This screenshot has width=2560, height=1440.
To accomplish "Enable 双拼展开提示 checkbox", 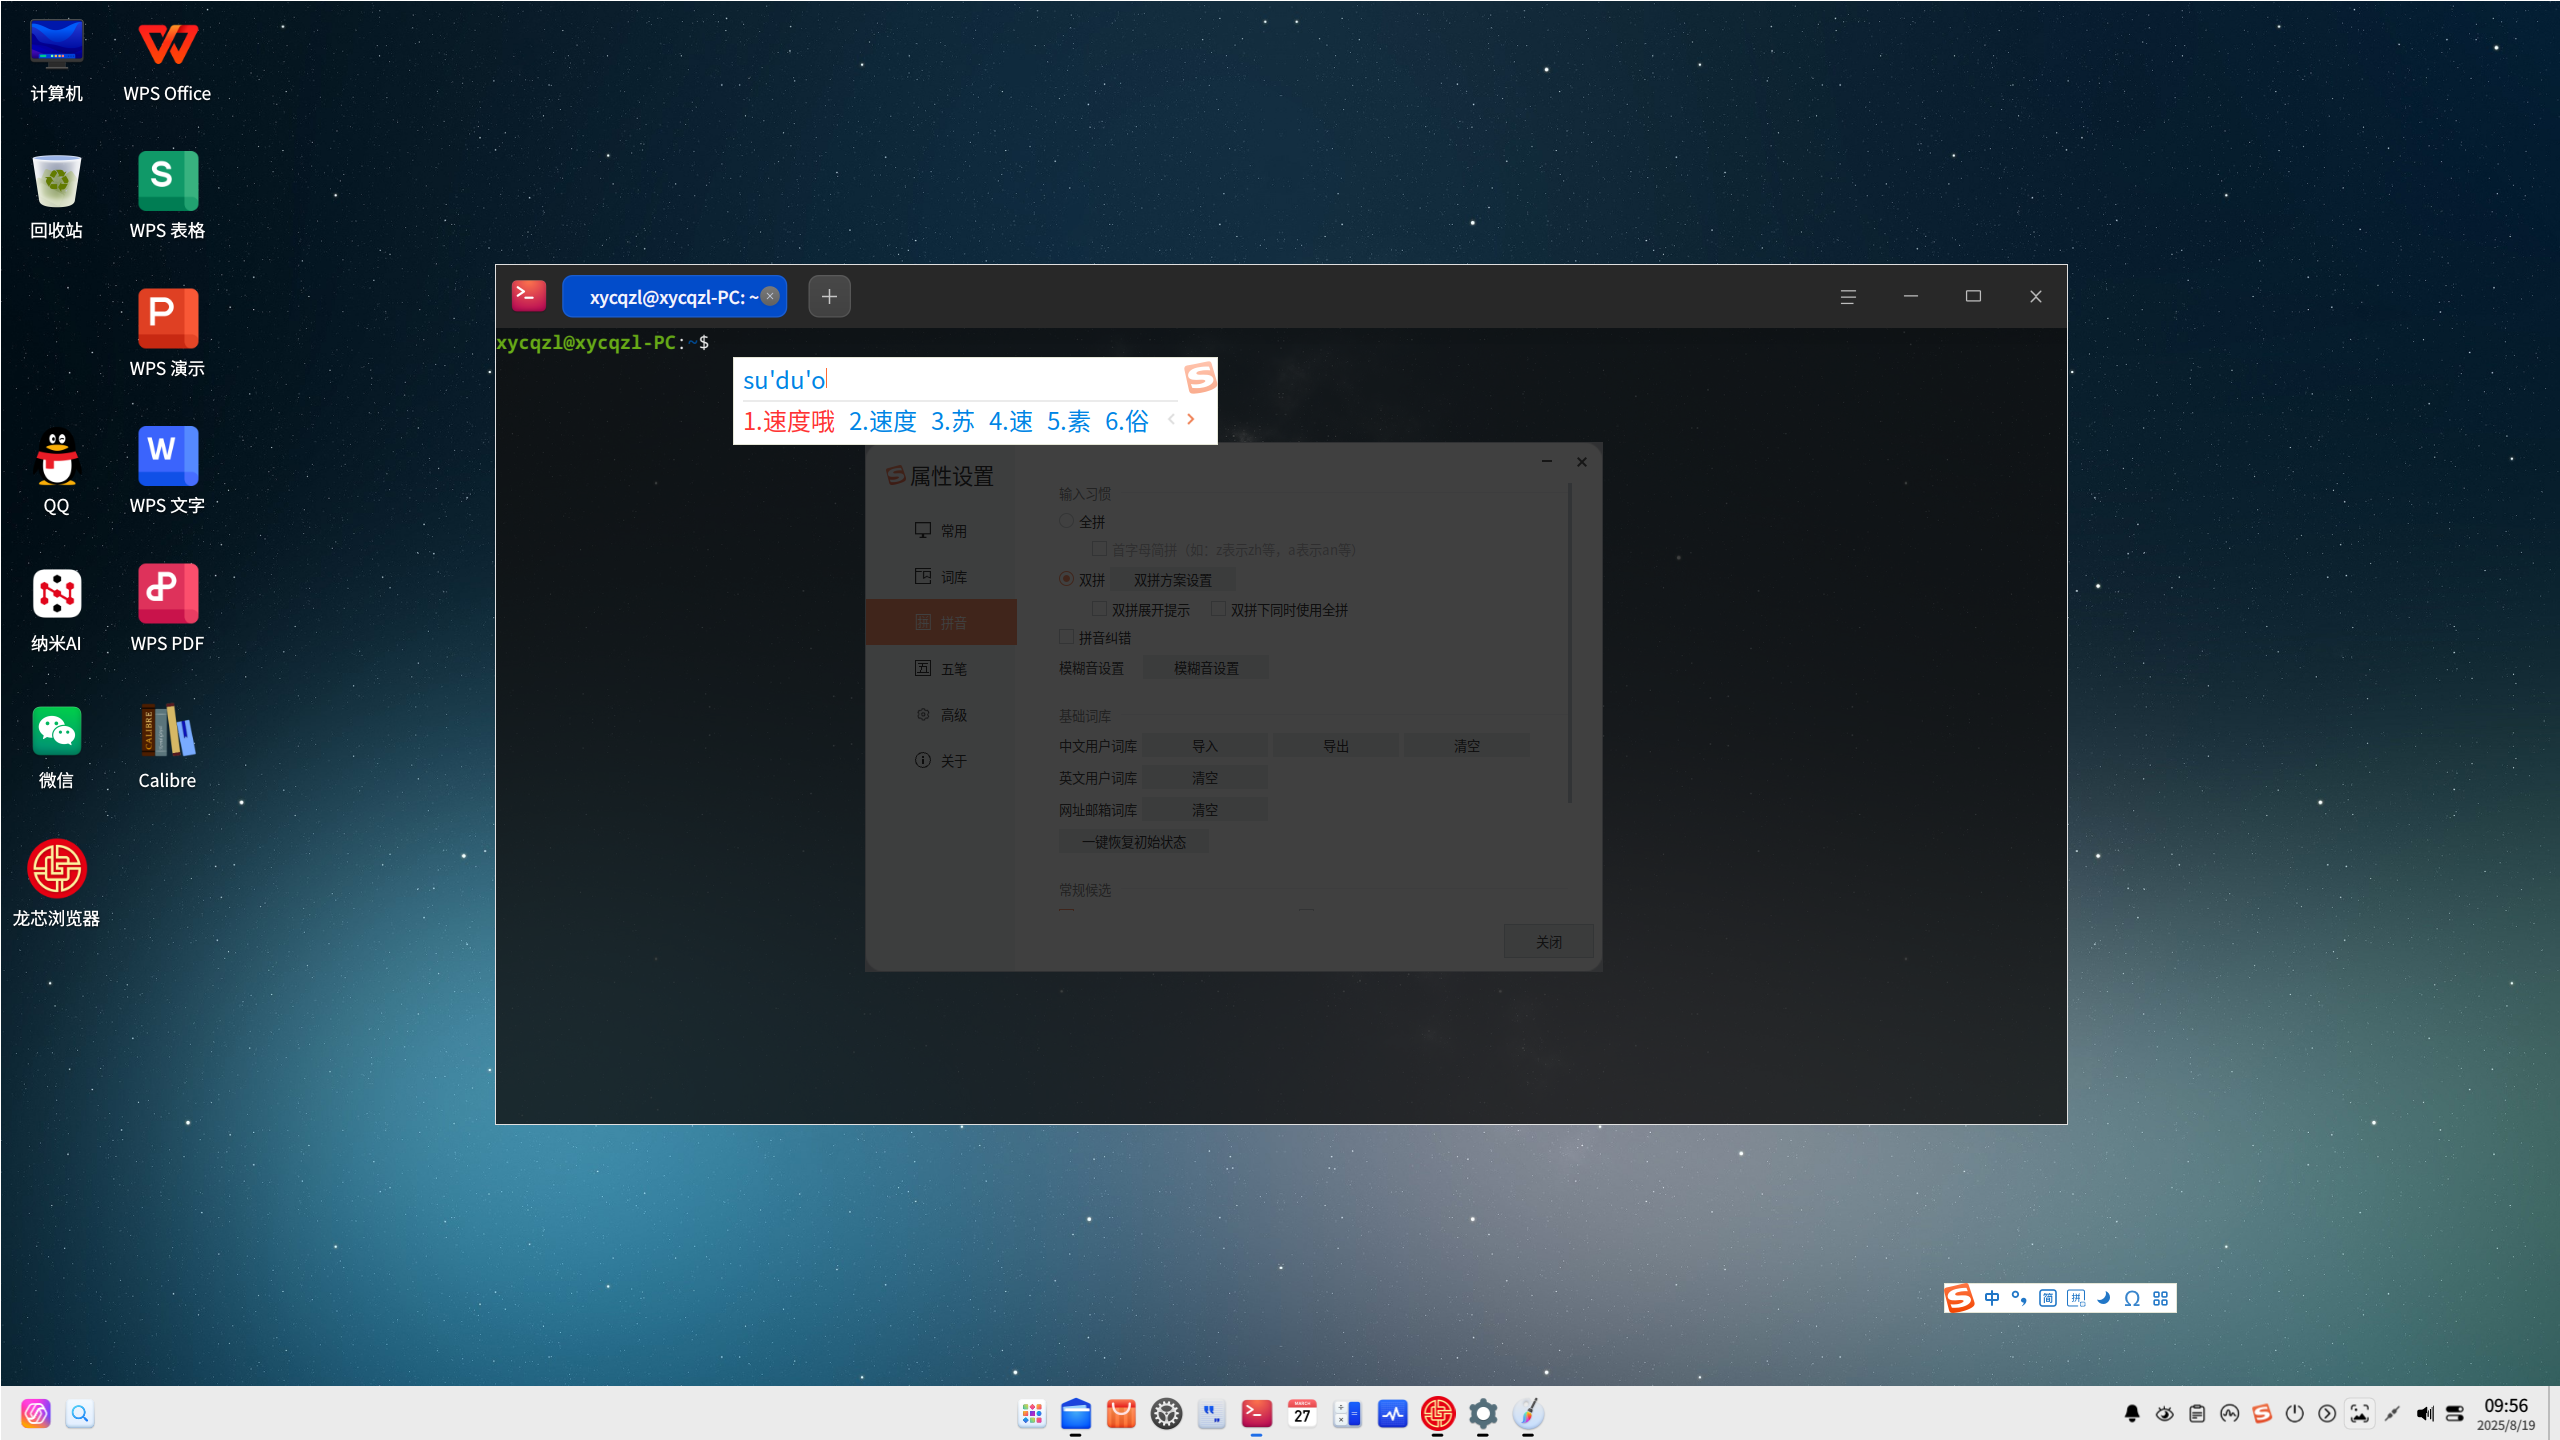I will pyautogui.click(x=1099, y=609).
